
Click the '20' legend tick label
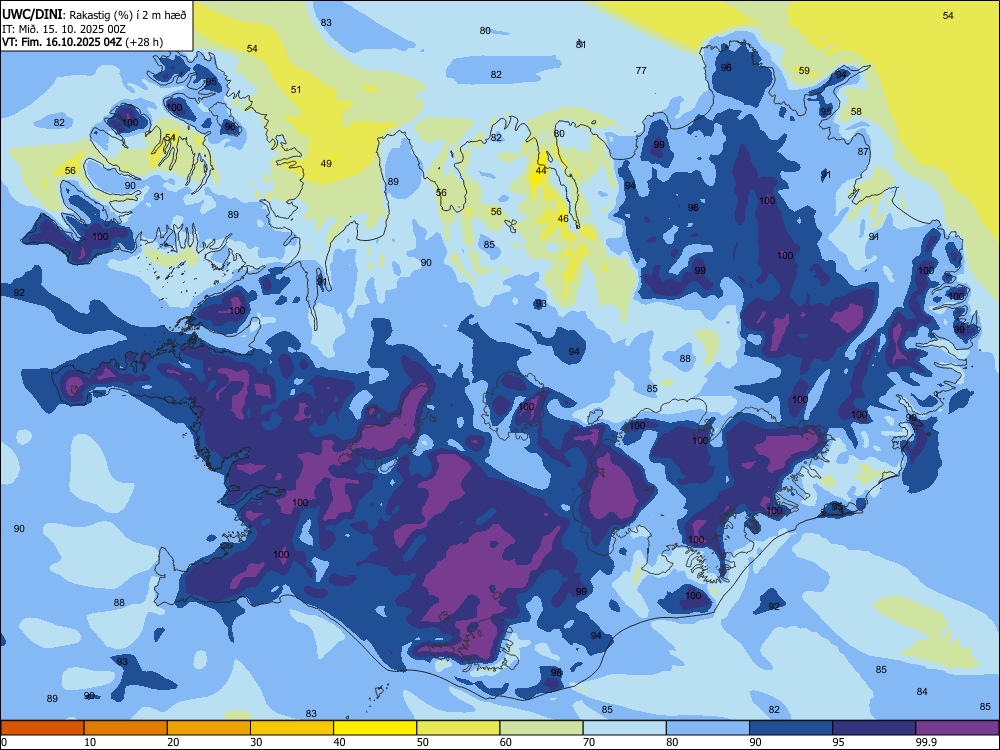tap(173, 742)
